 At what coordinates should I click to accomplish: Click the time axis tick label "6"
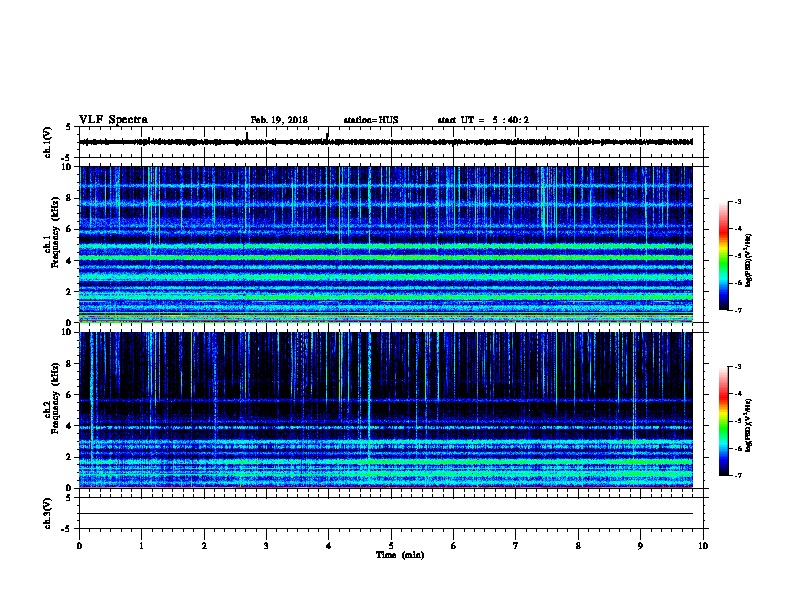(454, 546)
